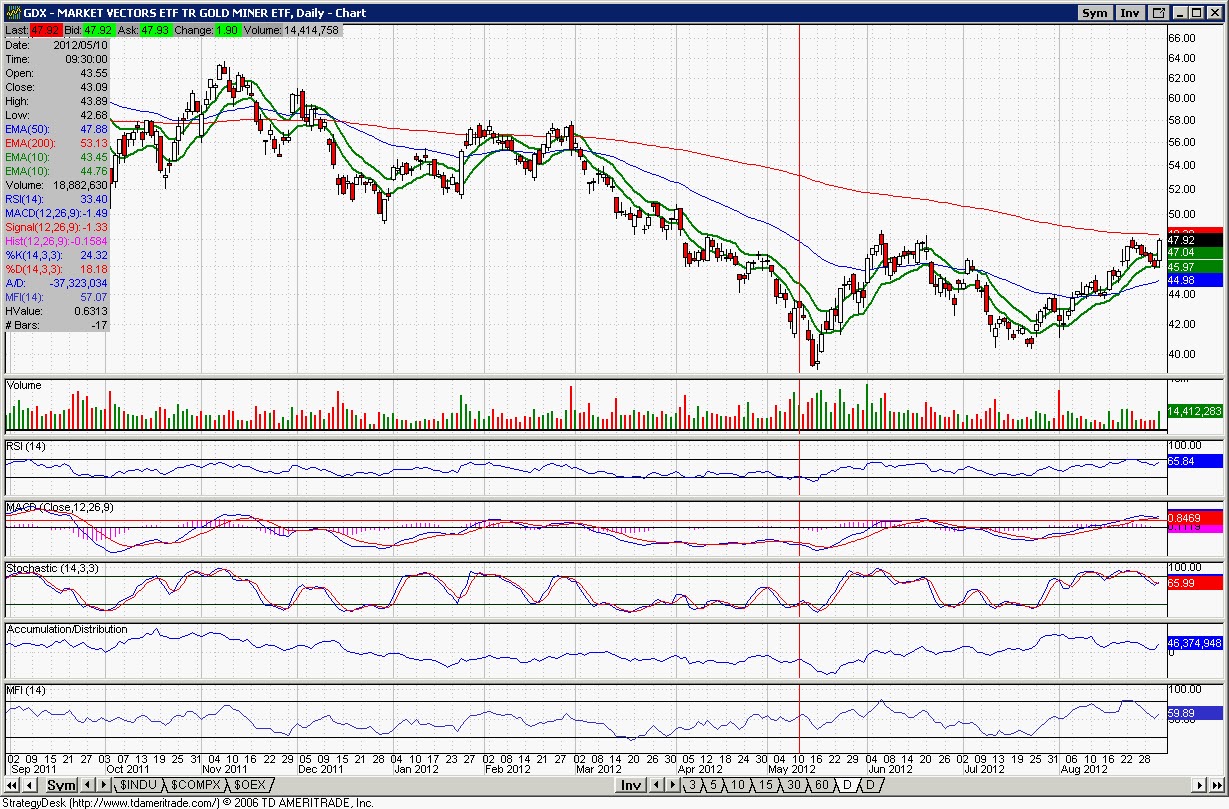This screenshot has height=809, width=1229.
Task: Click the 'Volume' panel title
Action: click(25, 384)
